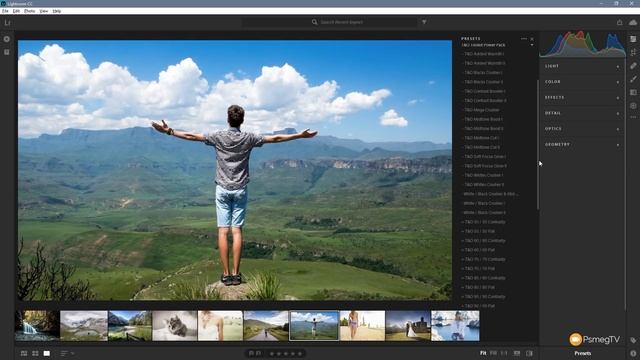This screenshot has height=360, width=640.
Task: Open the File menu
Action: (5, 11)
